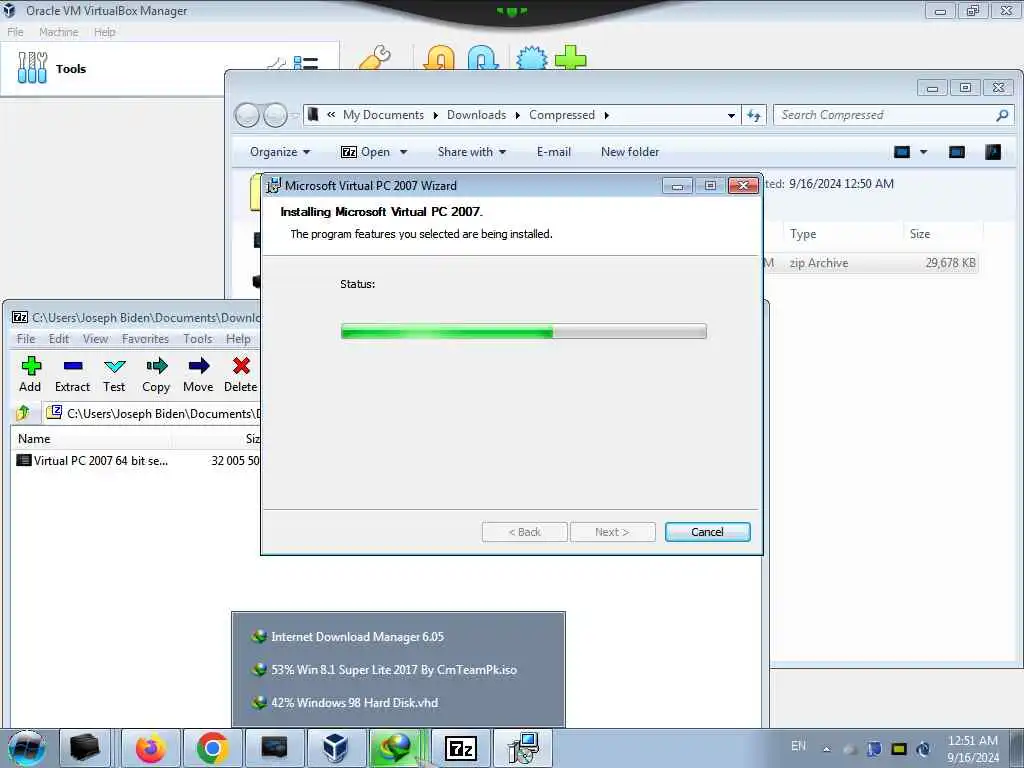Expand the Compressed breadcrumb arrow

607,116
